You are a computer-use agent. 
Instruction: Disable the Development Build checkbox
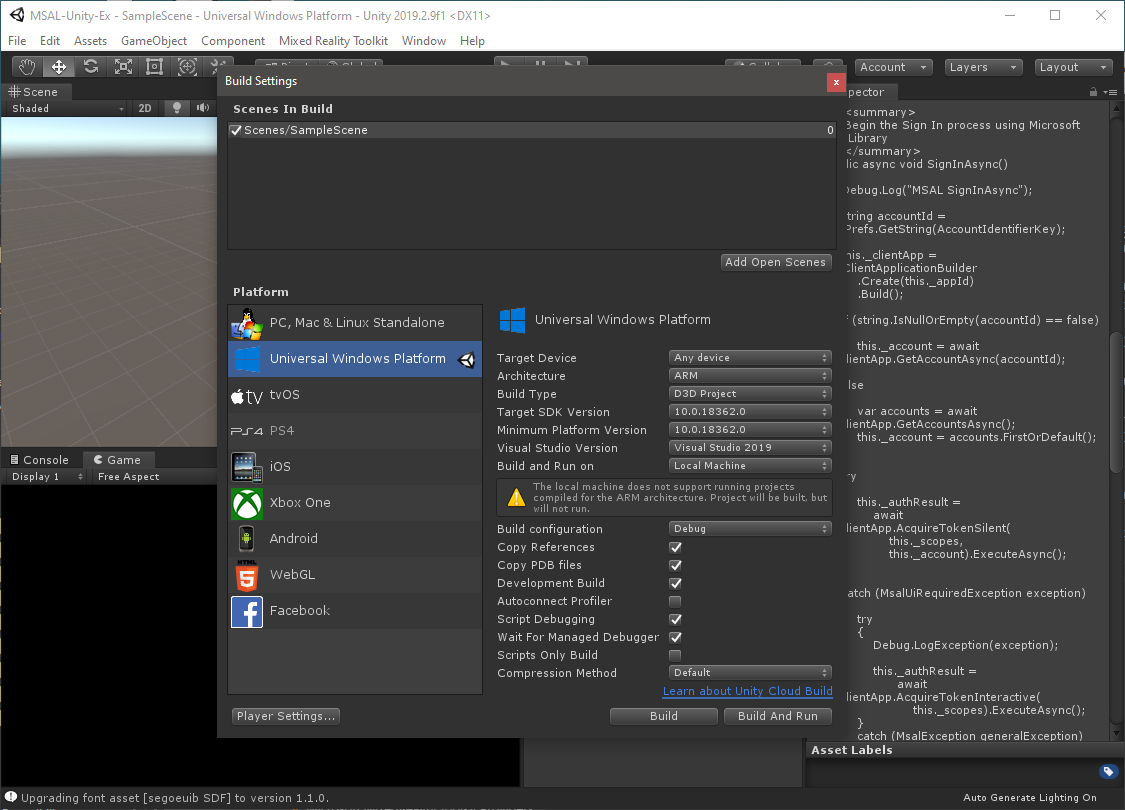click(675, 583)
